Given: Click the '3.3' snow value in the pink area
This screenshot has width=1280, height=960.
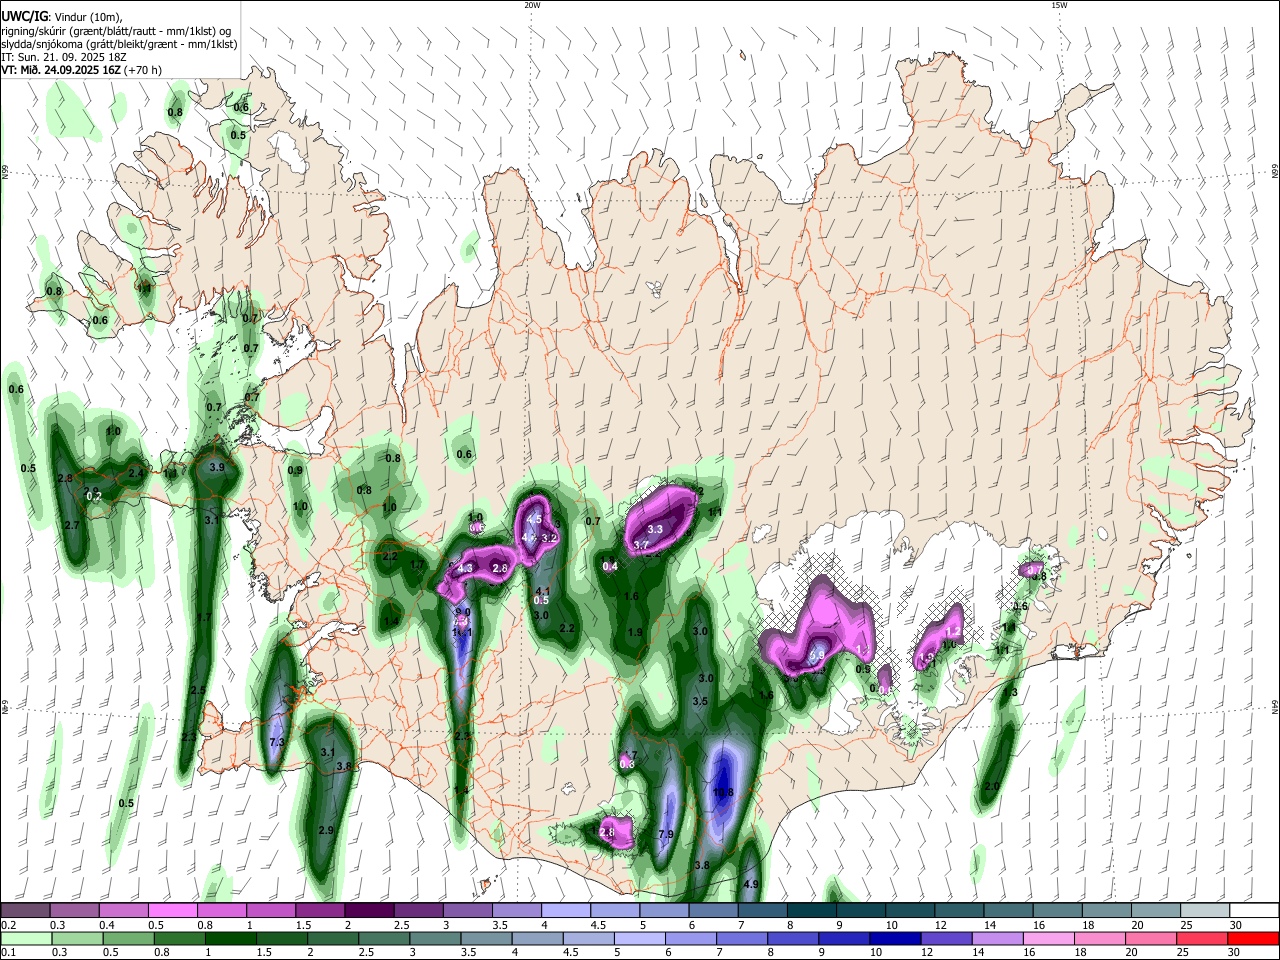Looking at the screenshot, I should [655, 529].
